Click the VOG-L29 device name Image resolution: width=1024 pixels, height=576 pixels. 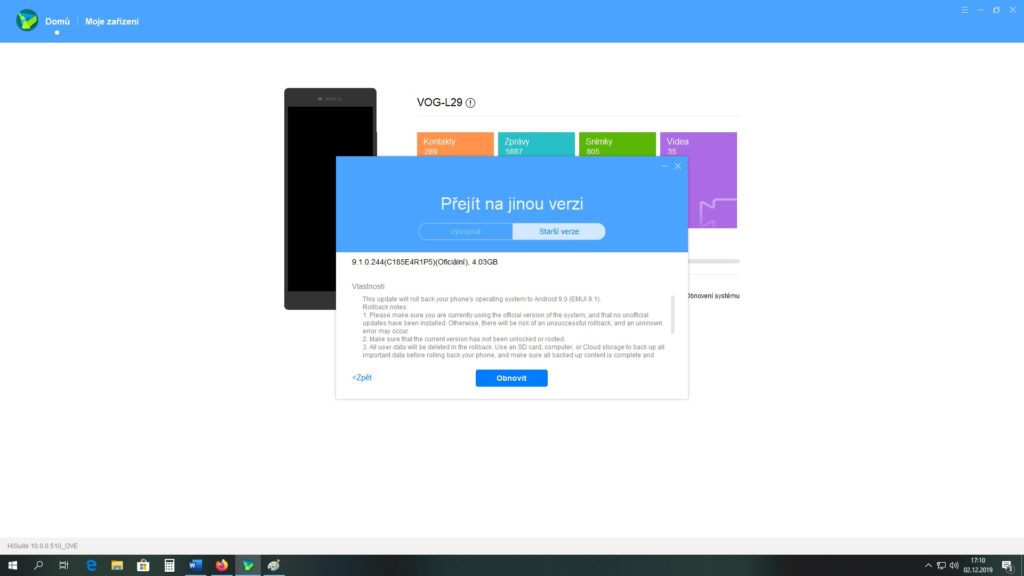coord(440,103)
